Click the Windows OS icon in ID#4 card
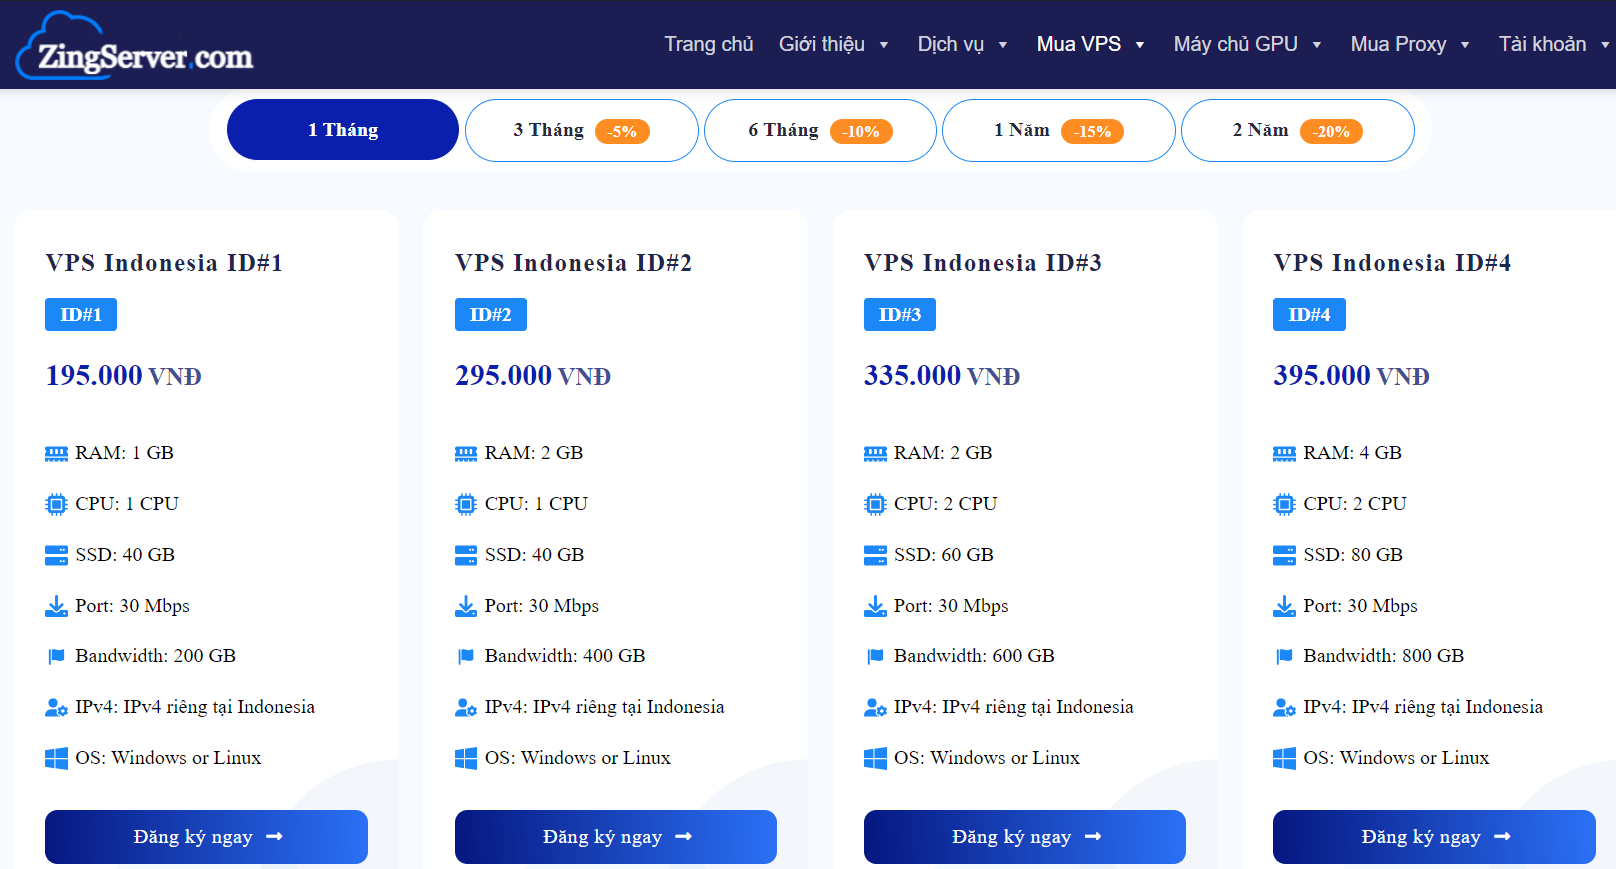This screenshot has width=1616, height=869. (1284, 758)
